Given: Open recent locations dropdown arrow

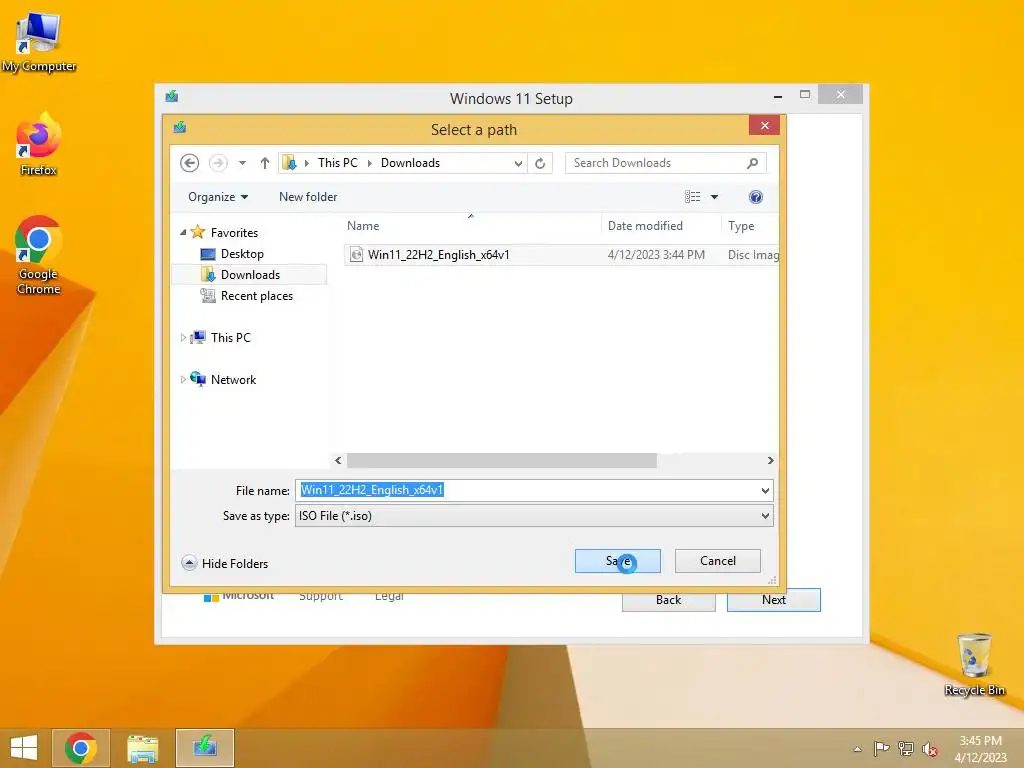Looking at the screenshot, I should pyautogui.click(x=242, y=163).
